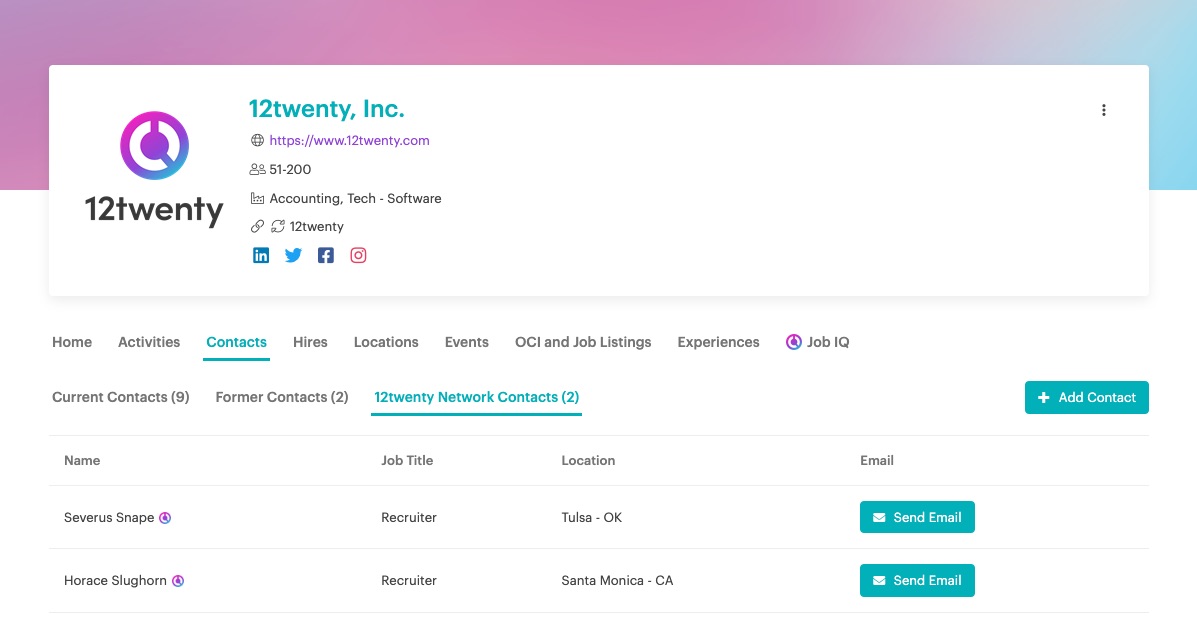The image size is (1197, 626).
Task: Click the sync arrows icon beside 12twenty
Action: (x=278, y=227)
